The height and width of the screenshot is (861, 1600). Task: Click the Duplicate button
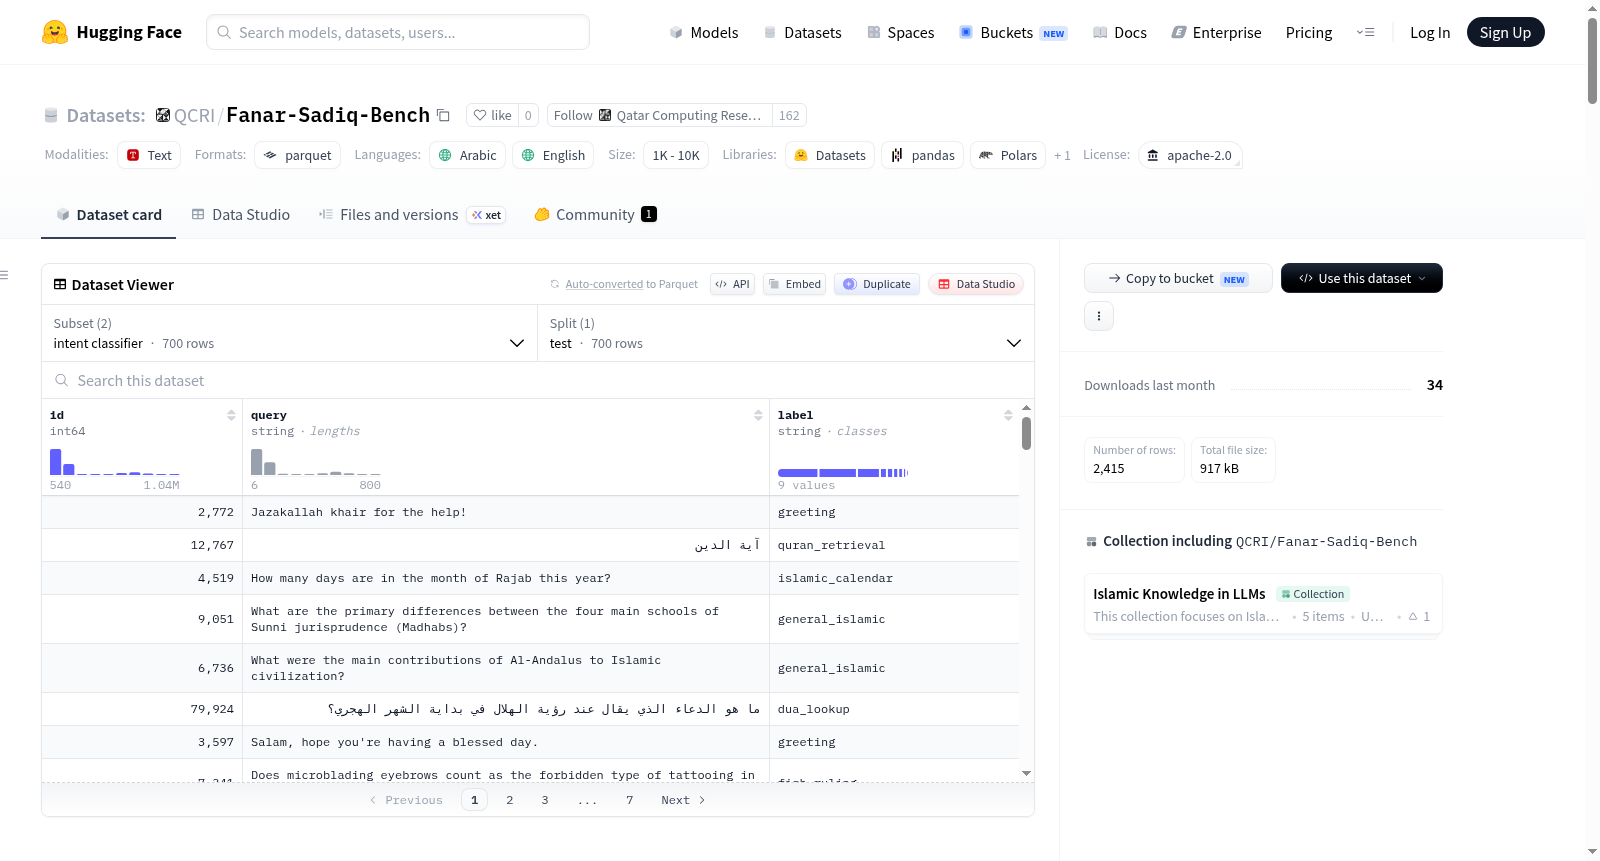[x=877, y=284]
